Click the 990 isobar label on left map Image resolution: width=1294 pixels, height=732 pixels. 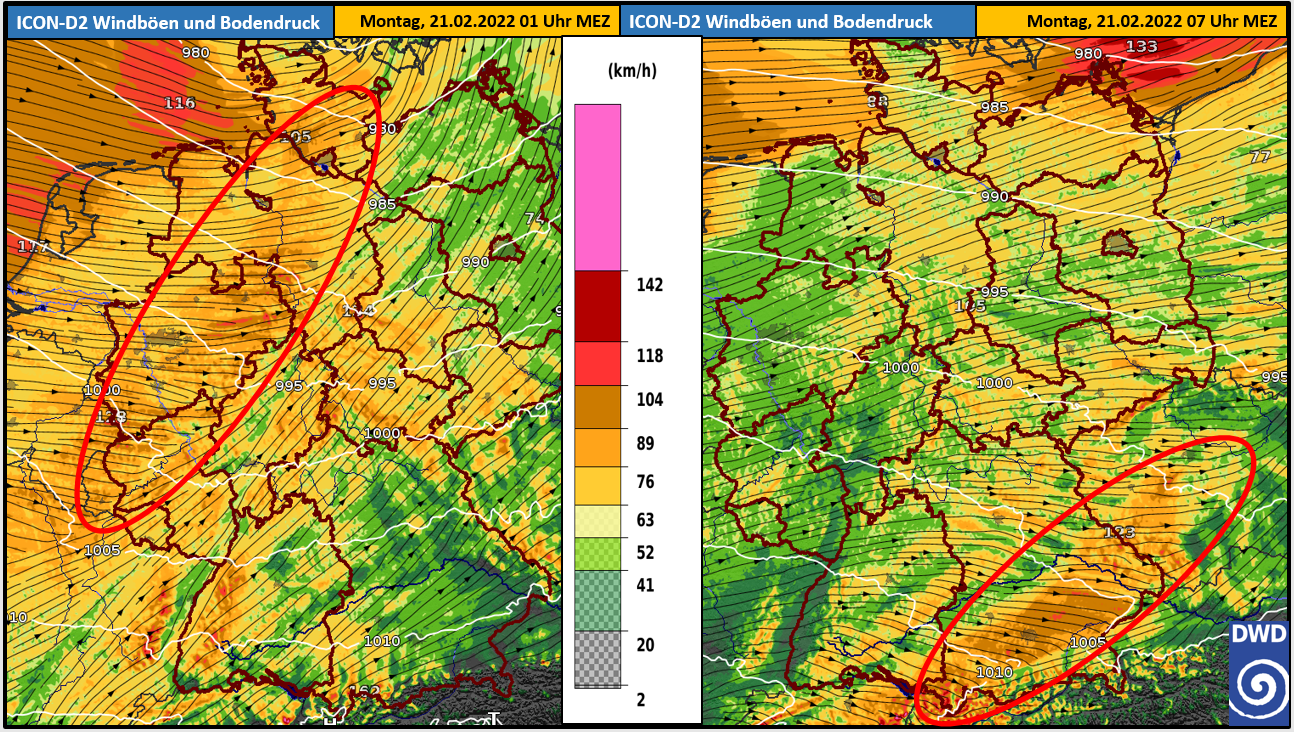[x=475, y=262]
